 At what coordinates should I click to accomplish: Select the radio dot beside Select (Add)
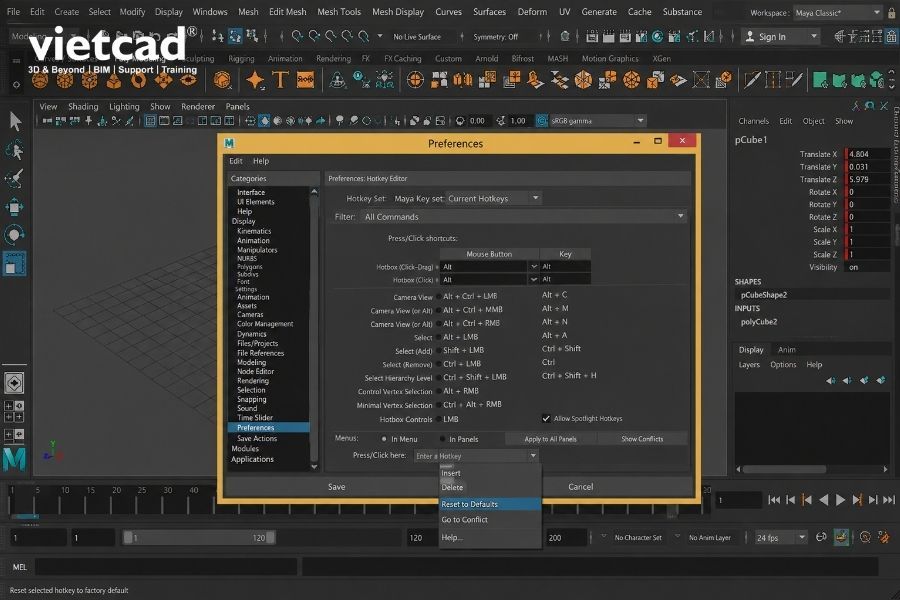[439, 350]
